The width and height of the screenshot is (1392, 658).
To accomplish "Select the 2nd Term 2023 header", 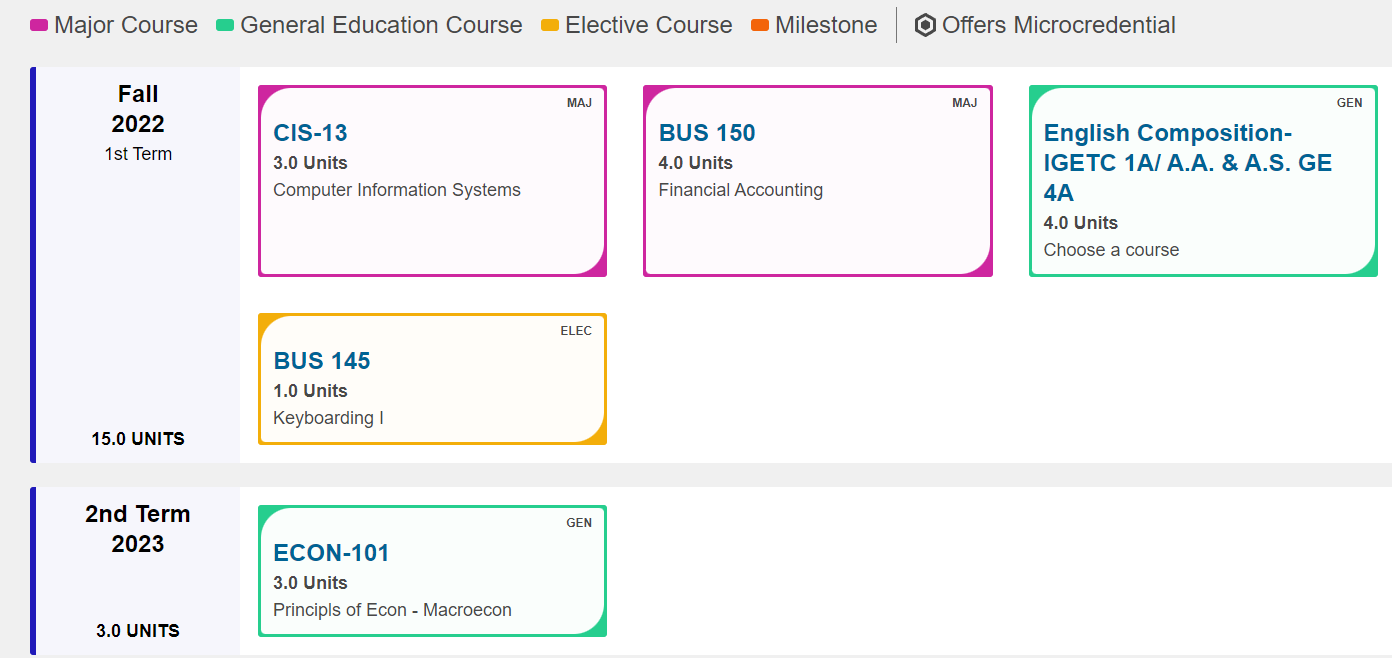I will [138, 529].
